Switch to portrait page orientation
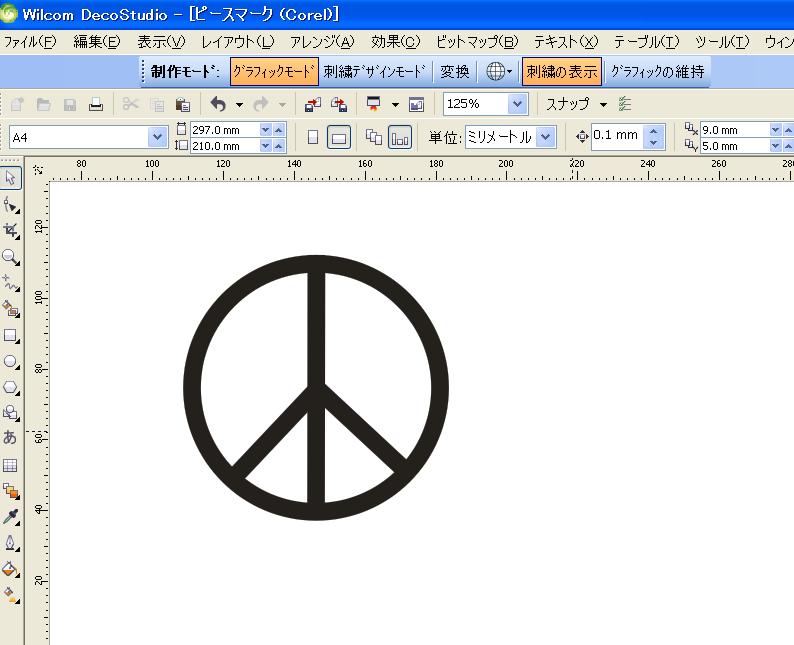The image size is (794, 645). pyautogui.click(x=313, y=137)
